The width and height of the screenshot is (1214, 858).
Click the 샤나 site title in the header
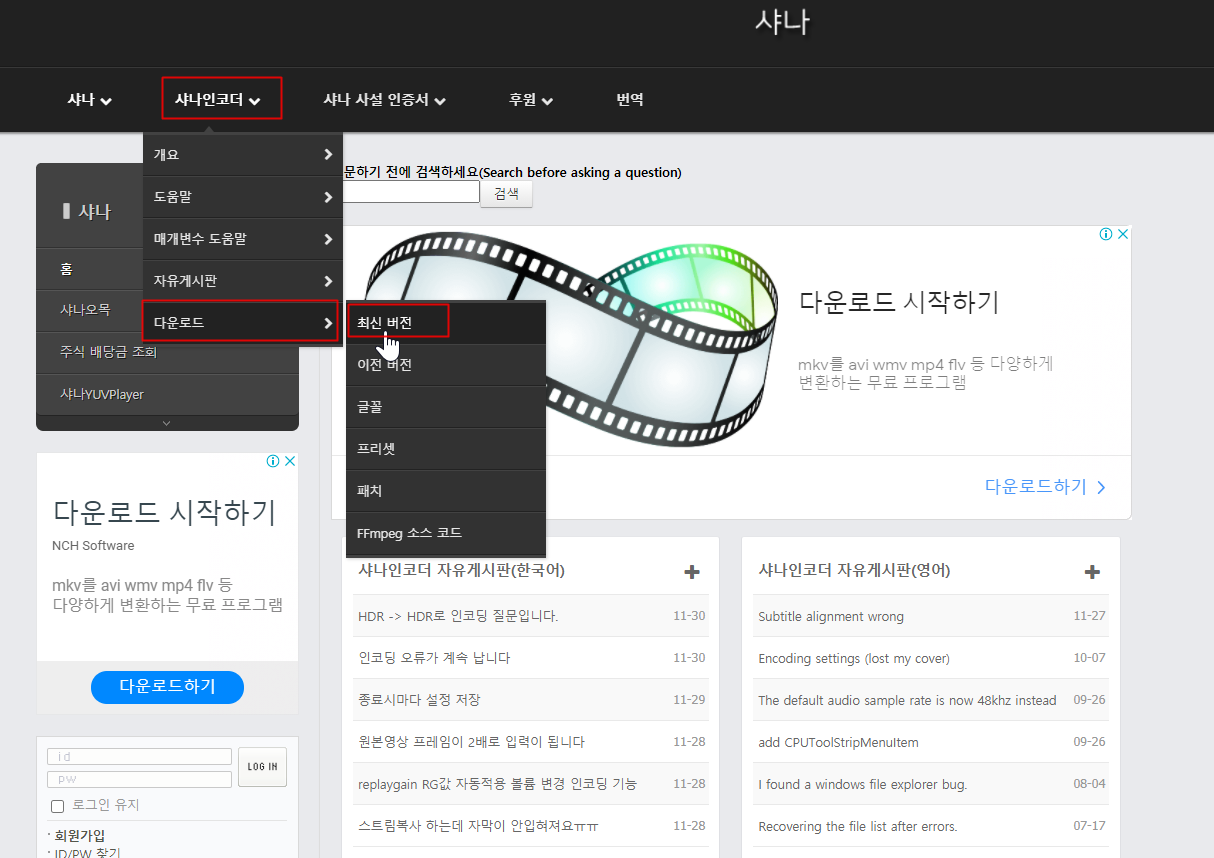pyautogui.click(x=782, y=22)
